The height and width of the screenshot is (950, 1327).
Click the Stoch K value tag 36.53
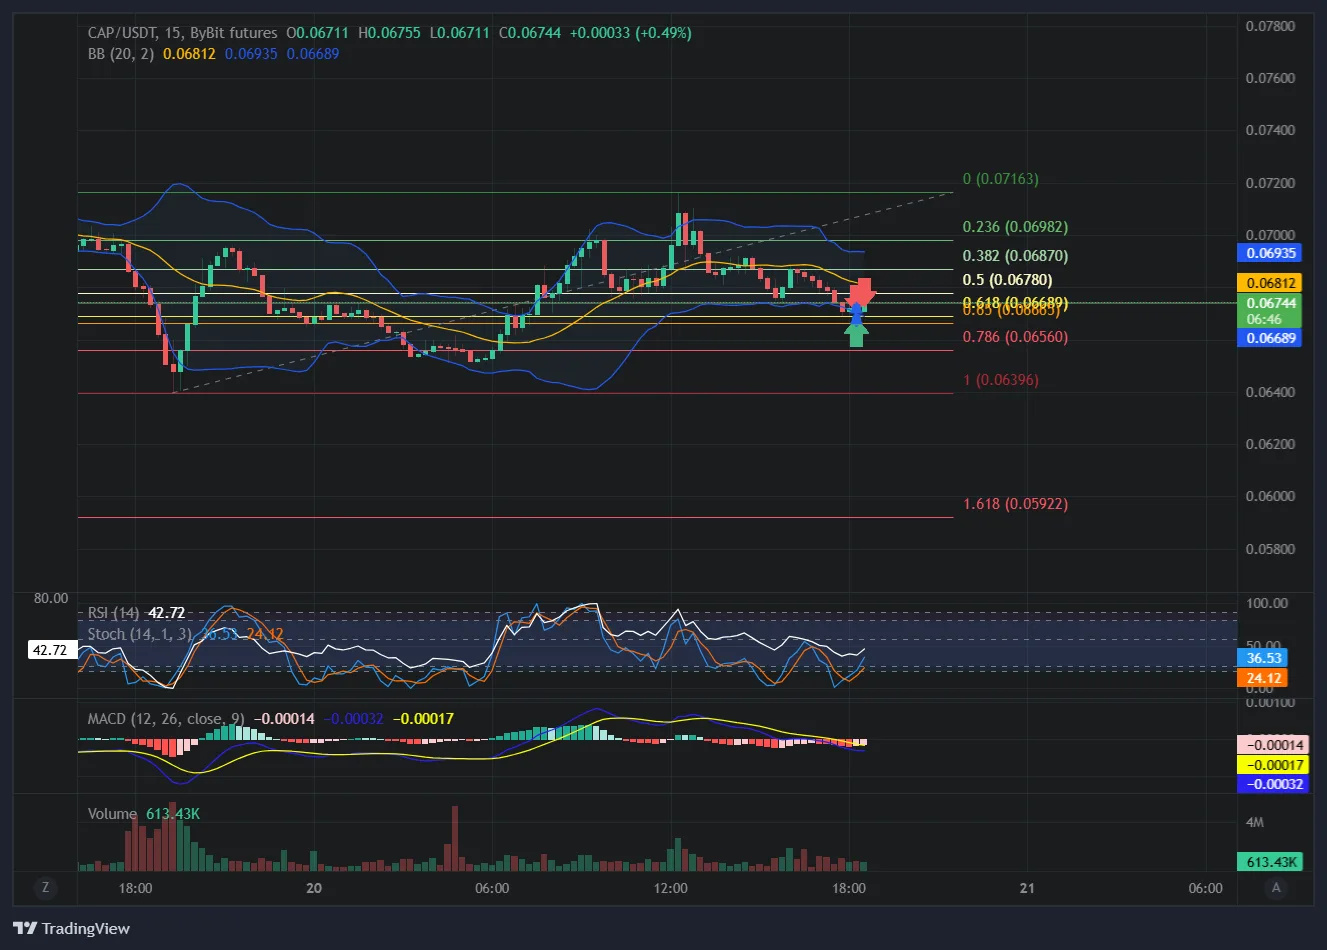tap(1263, 658)
